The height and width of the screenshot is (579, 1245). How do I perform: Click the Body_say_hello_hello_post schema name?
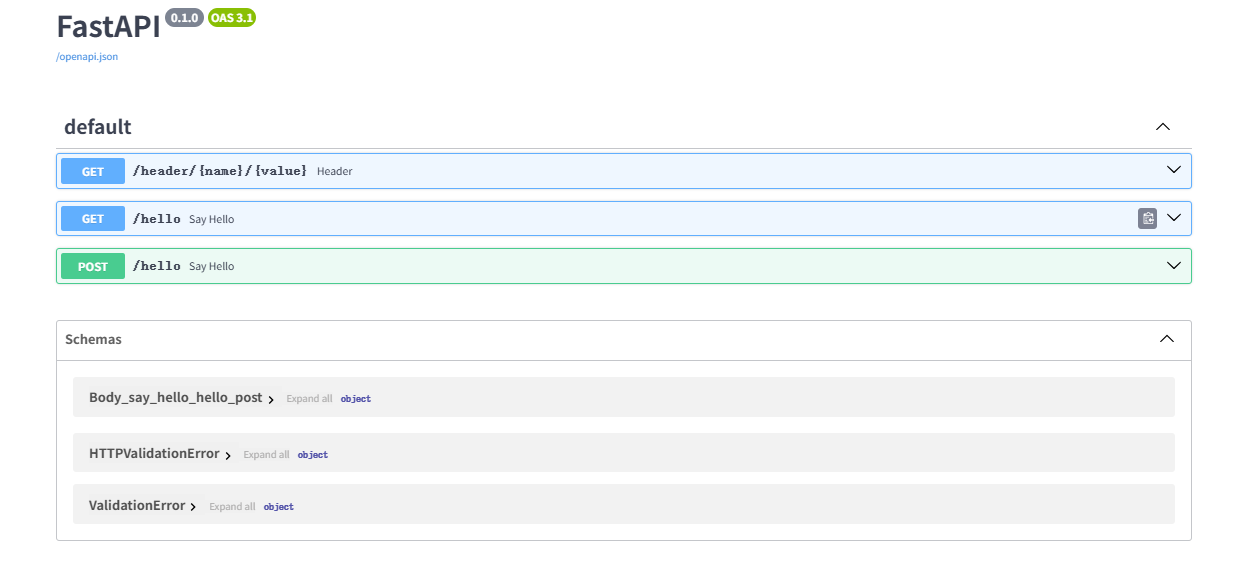[175, 398]
